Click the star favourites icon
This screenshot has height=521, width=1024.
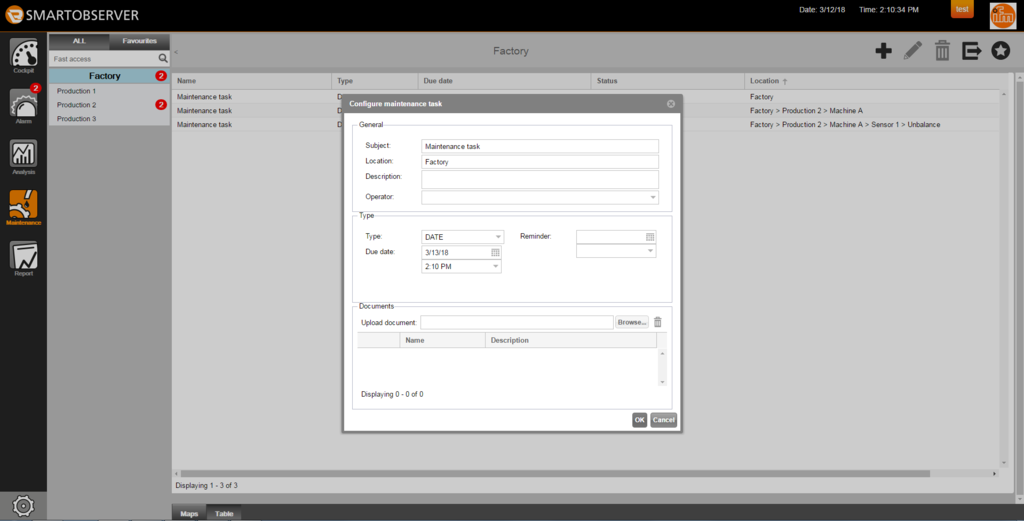[x=1000, y=51]
